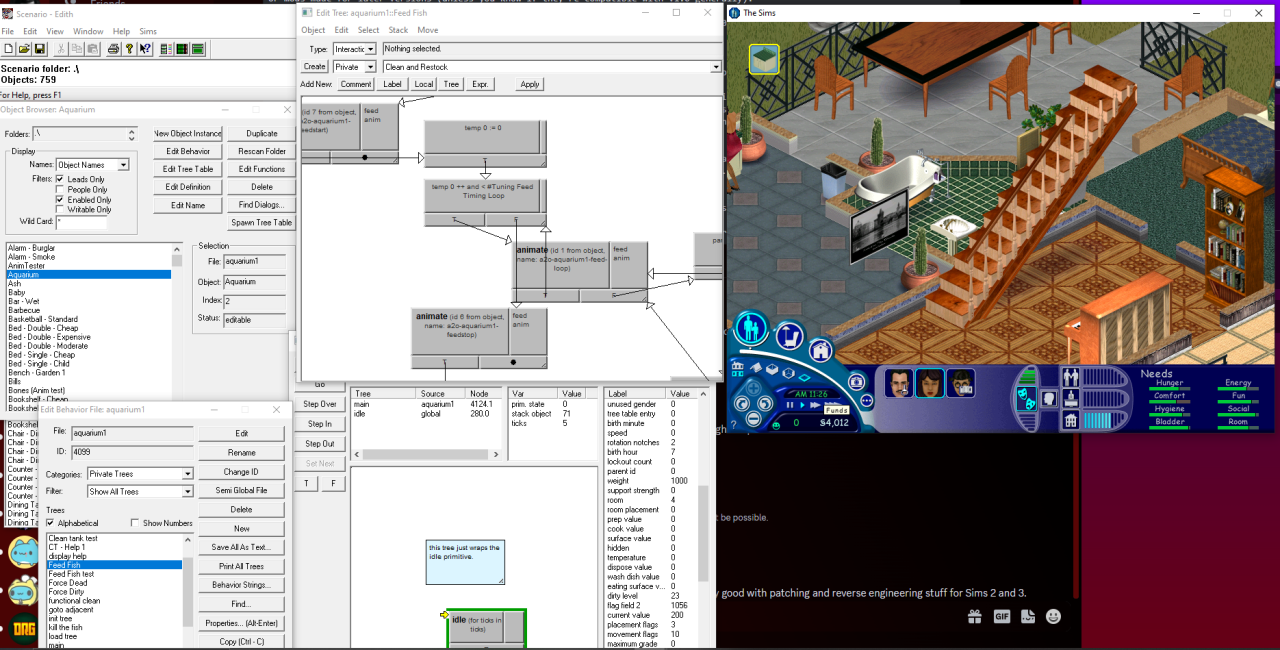Open the Names dropdown showing Object Names
Image resolution: width=1280 pixels, height=650 pixels.
pyautogui.click(x=93, y=165)
